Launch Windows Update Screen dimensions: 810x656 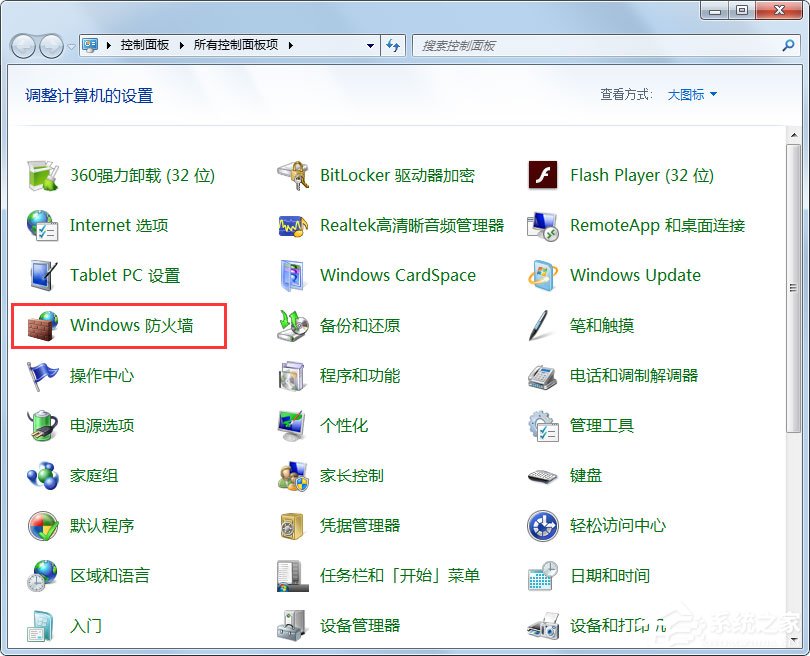pyautogui.click(x=634, y=275)
